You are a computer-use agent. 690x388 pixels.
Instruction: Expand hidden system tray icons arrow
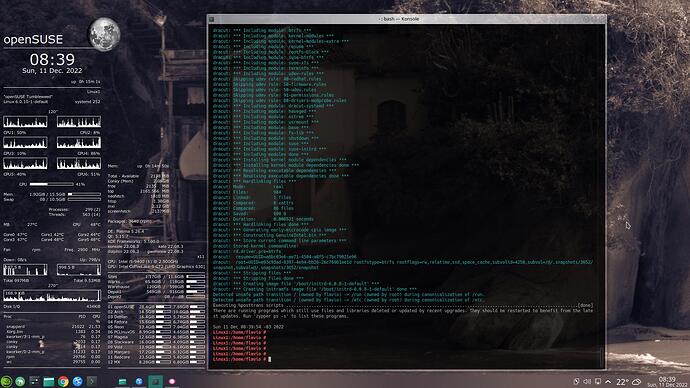[608, 381]
